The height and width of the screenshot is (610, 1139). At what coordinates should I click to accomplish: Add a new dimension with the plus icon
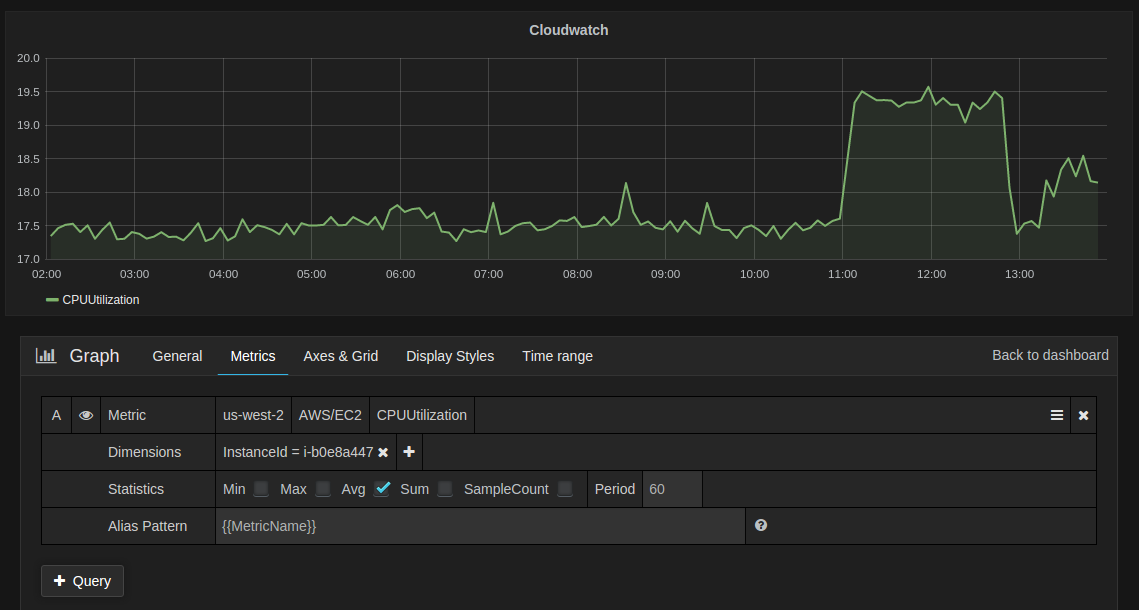click(x=409, y=451)
